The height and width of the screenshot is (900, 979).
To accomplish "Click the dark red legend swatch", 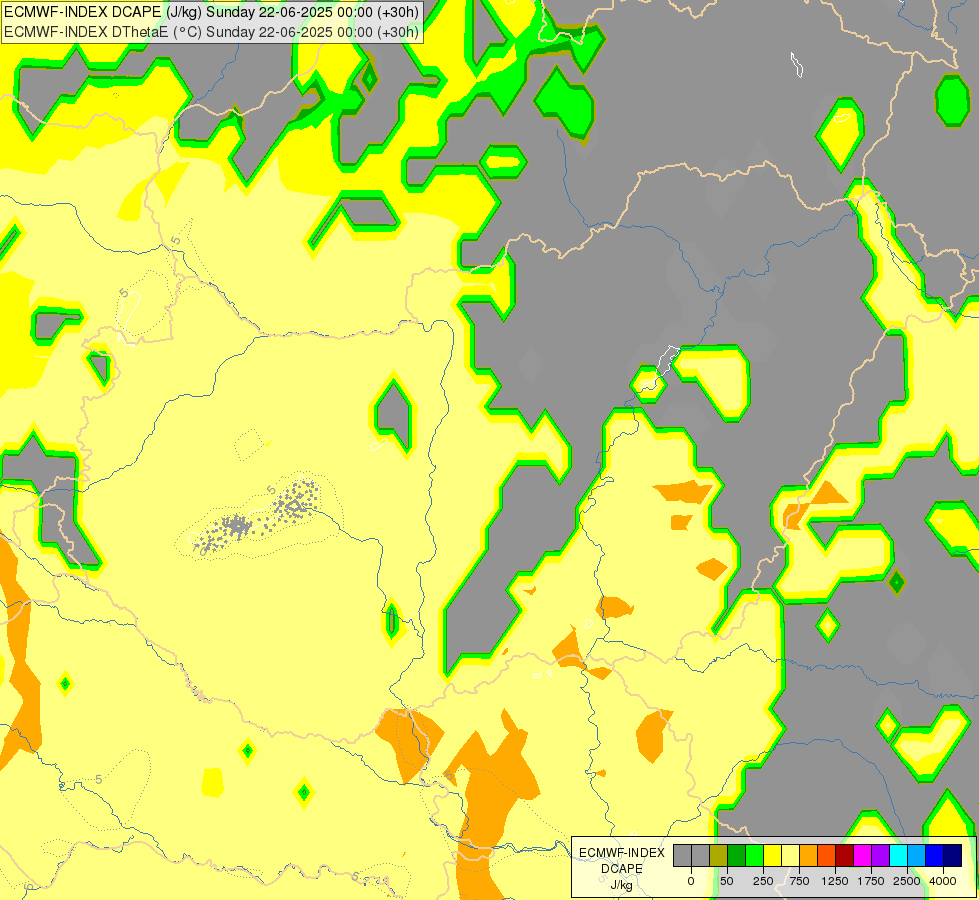I will [845, 855].
